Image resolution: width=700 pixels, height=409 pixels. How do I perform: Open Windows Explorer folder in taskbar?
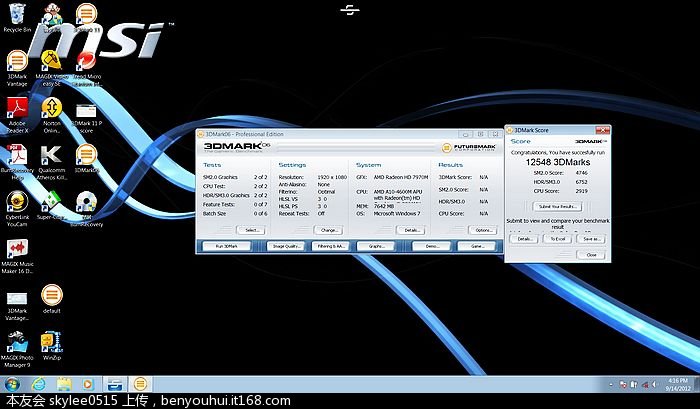click(64, 384)
